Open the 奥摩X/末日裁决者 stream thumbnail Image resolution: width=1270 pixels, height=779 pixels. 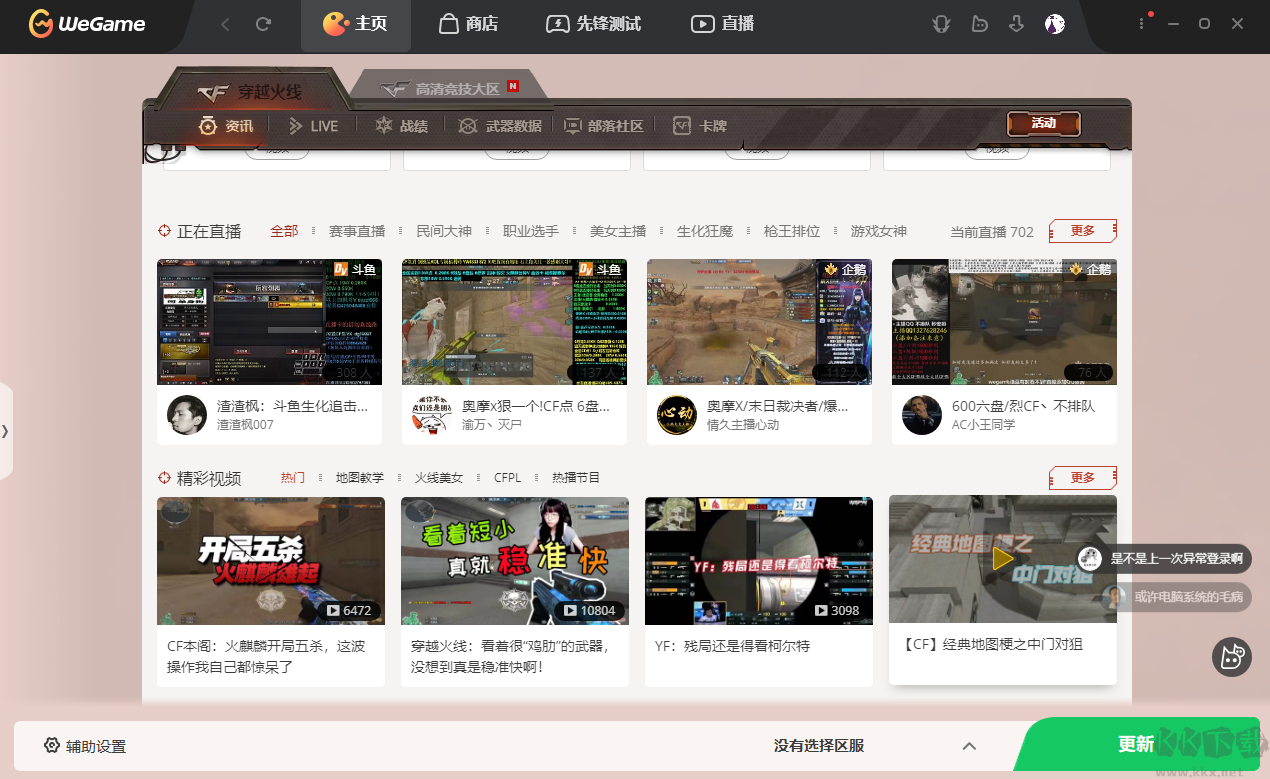click(x=759, y=322)
